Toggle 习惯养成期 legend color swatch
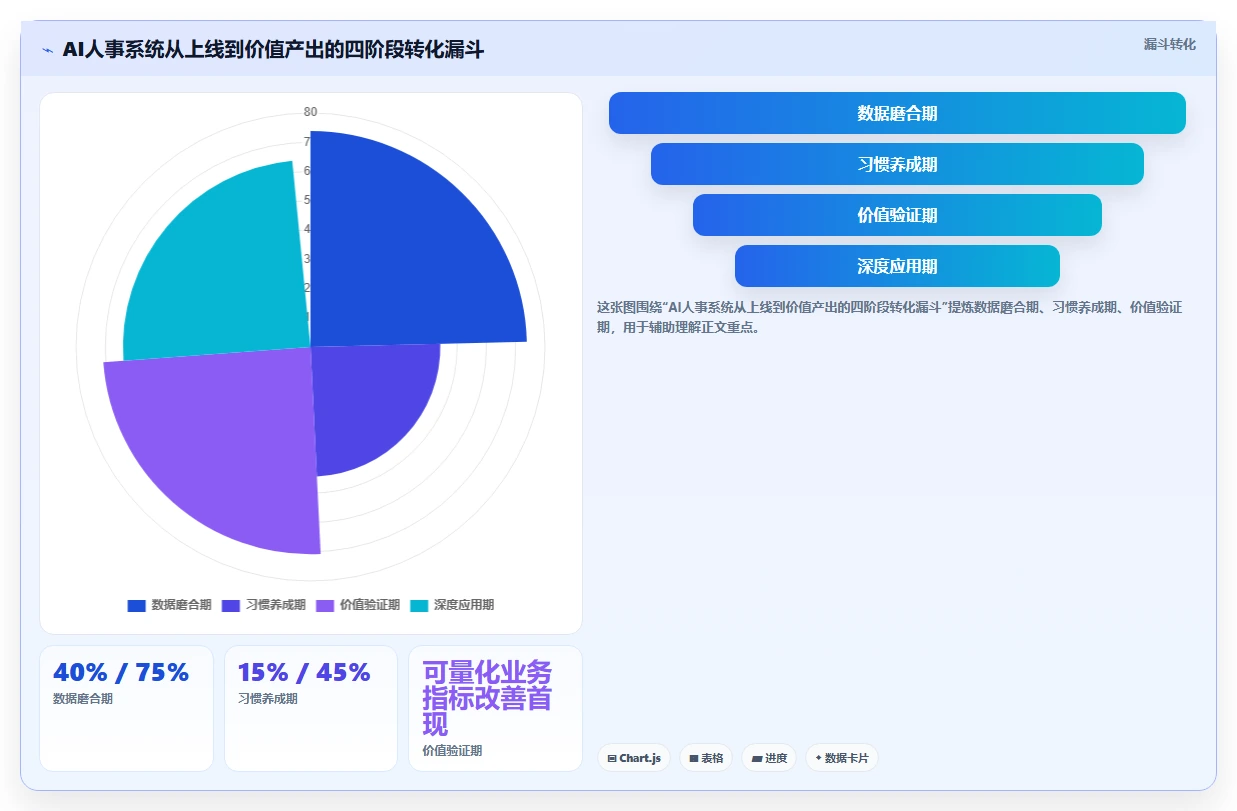This screenshot has width=1237, height=811. click(231, 605)
